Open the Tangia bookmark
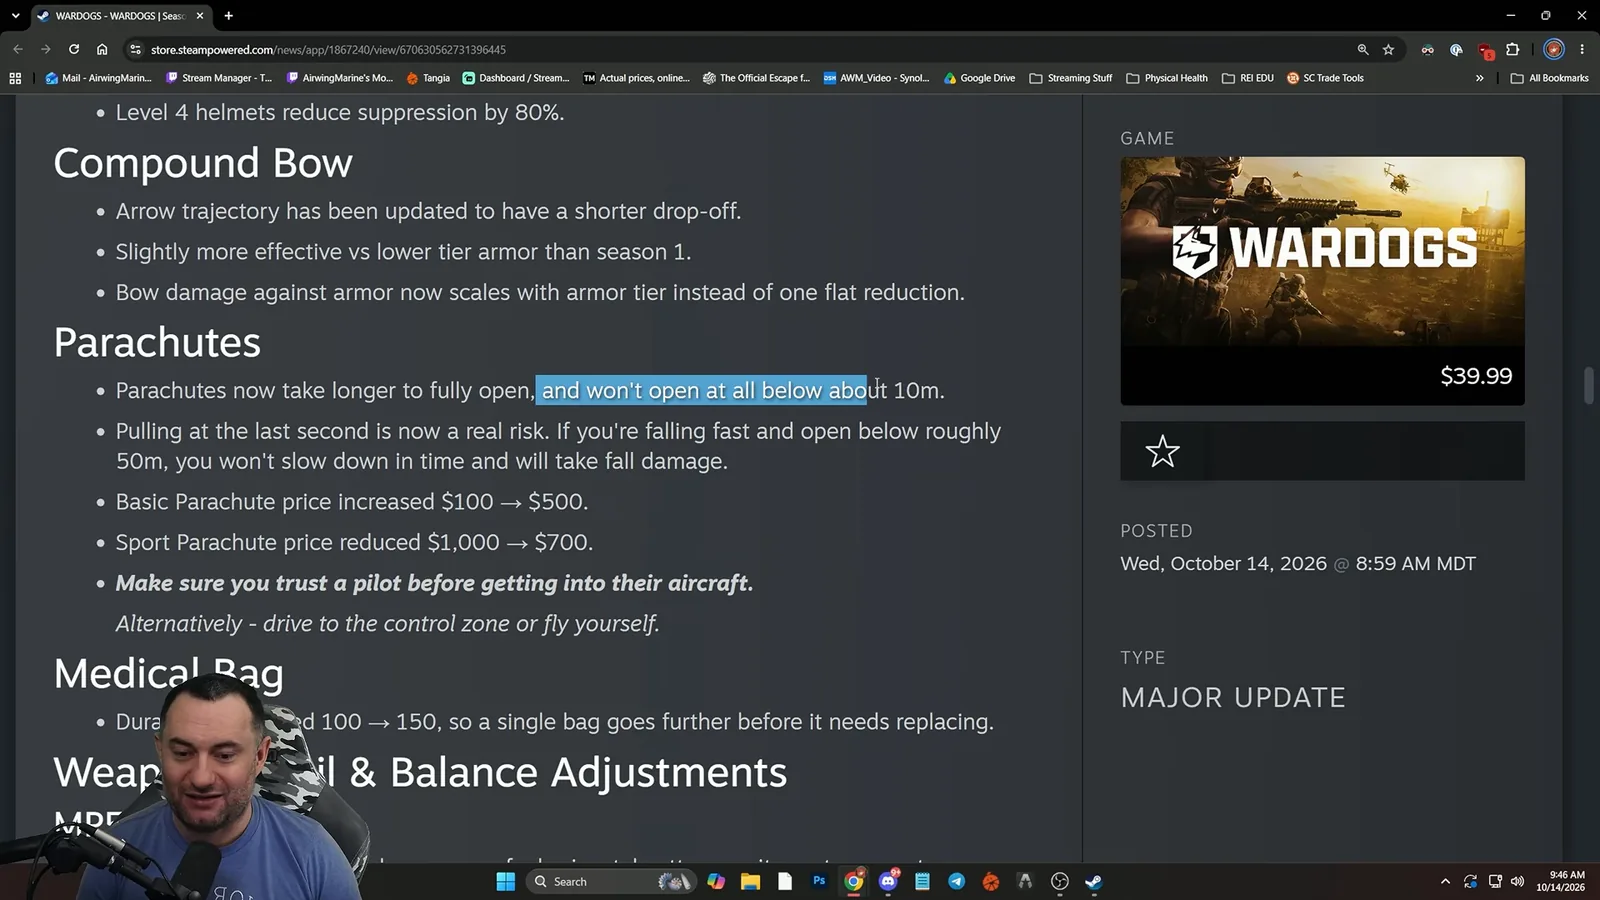1600x900 pixels. click(429, 78)
